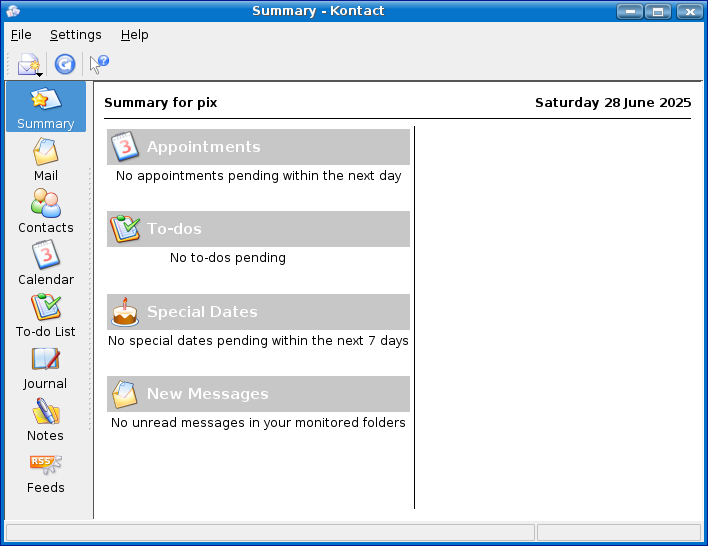The height and width of the screenshot is (546, 708).
Task: Open the Help menu
Action: [x=135, y=35]
